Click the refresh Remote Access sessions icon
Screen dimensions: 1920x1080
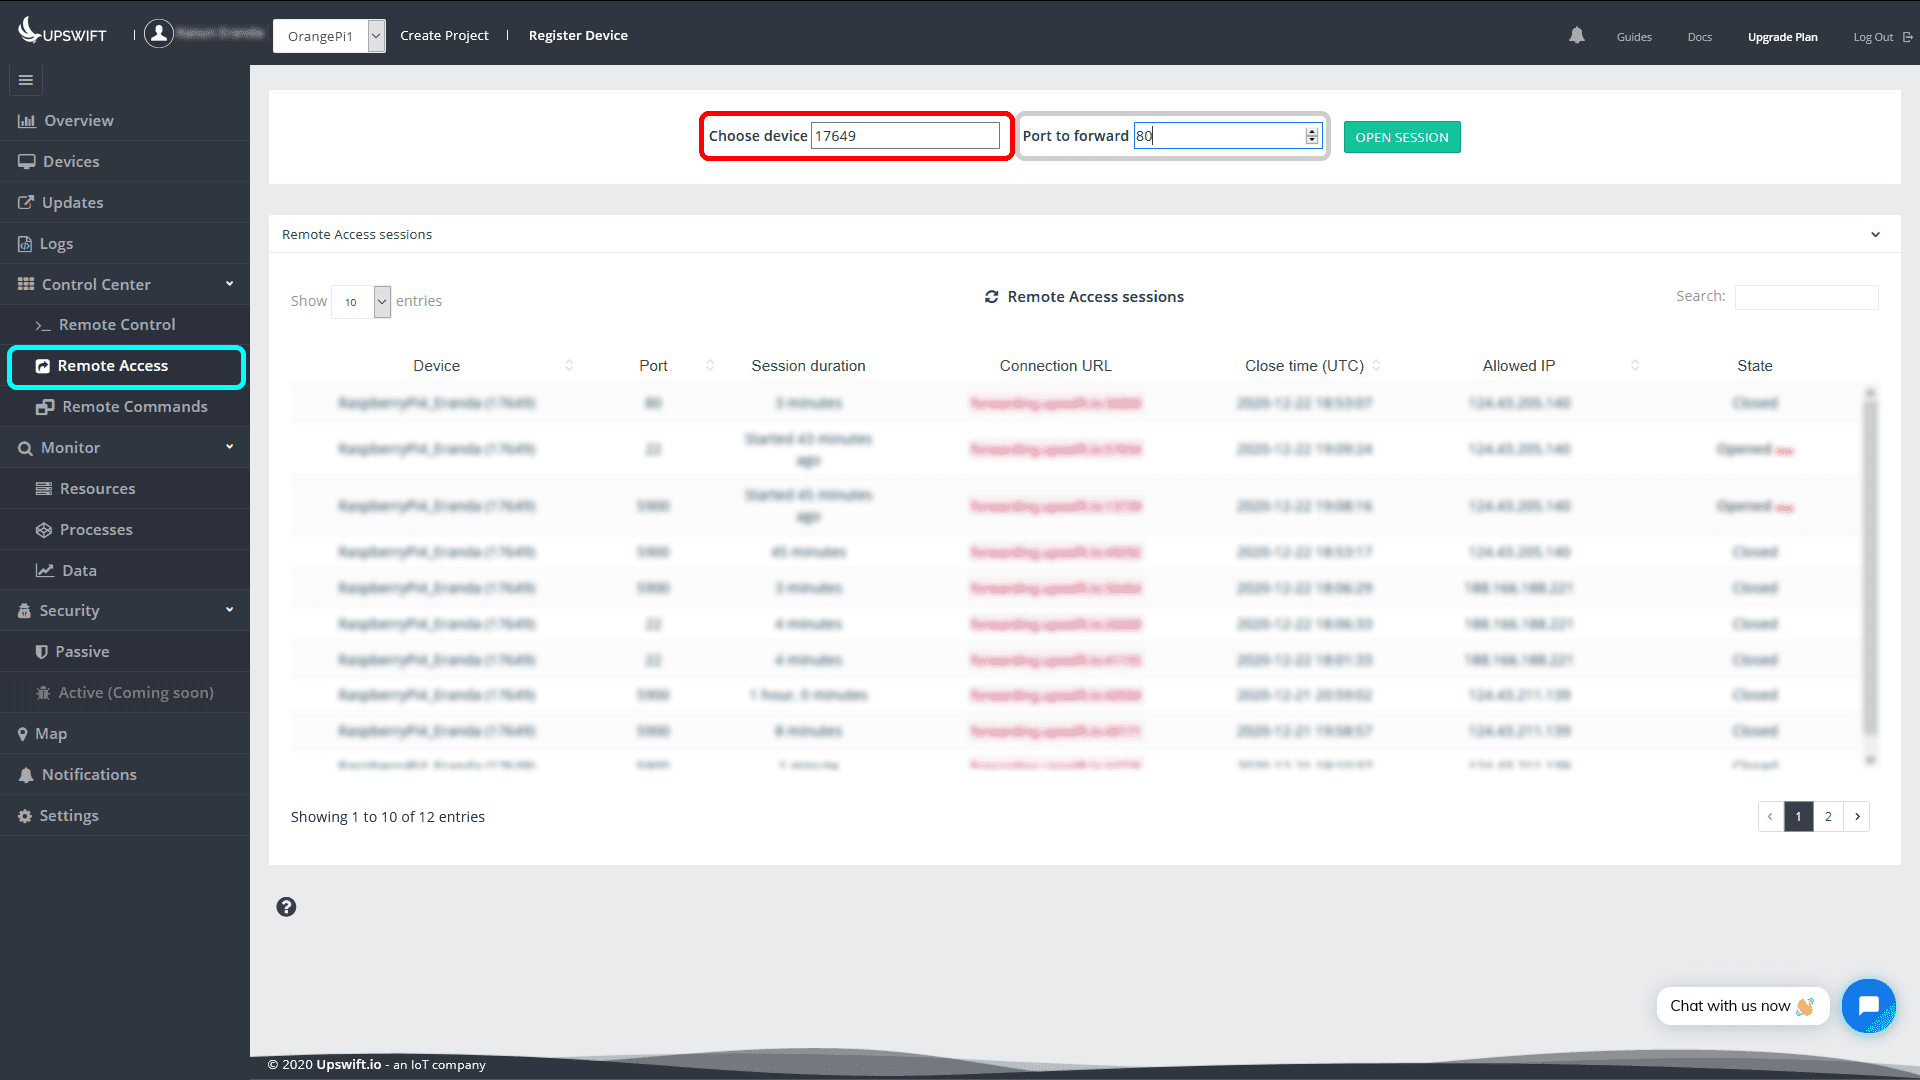[x=991, y=297]
